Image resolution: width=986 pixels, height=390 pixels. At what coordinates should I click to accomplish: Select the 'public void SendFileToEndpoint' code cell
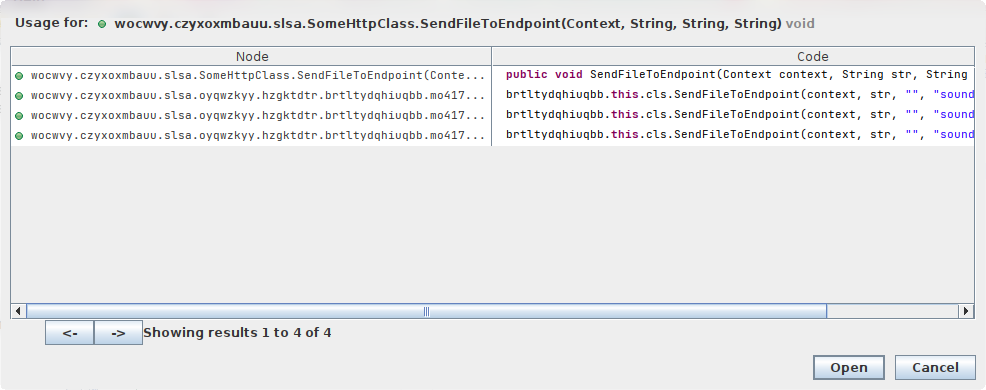coord(733,75)
